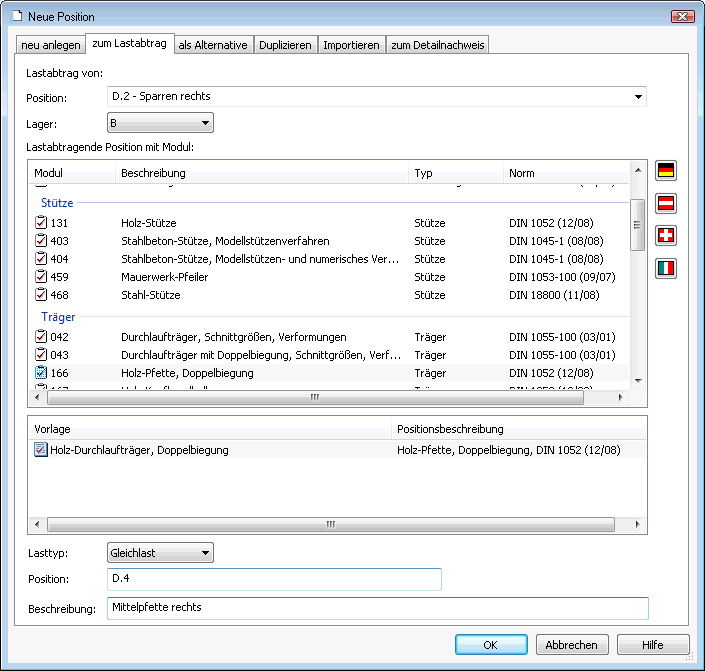The height and width of the screenshot is (671, 705).
Task: Select the Austrian flag norm filter
Action: click(x=666, y=203)
